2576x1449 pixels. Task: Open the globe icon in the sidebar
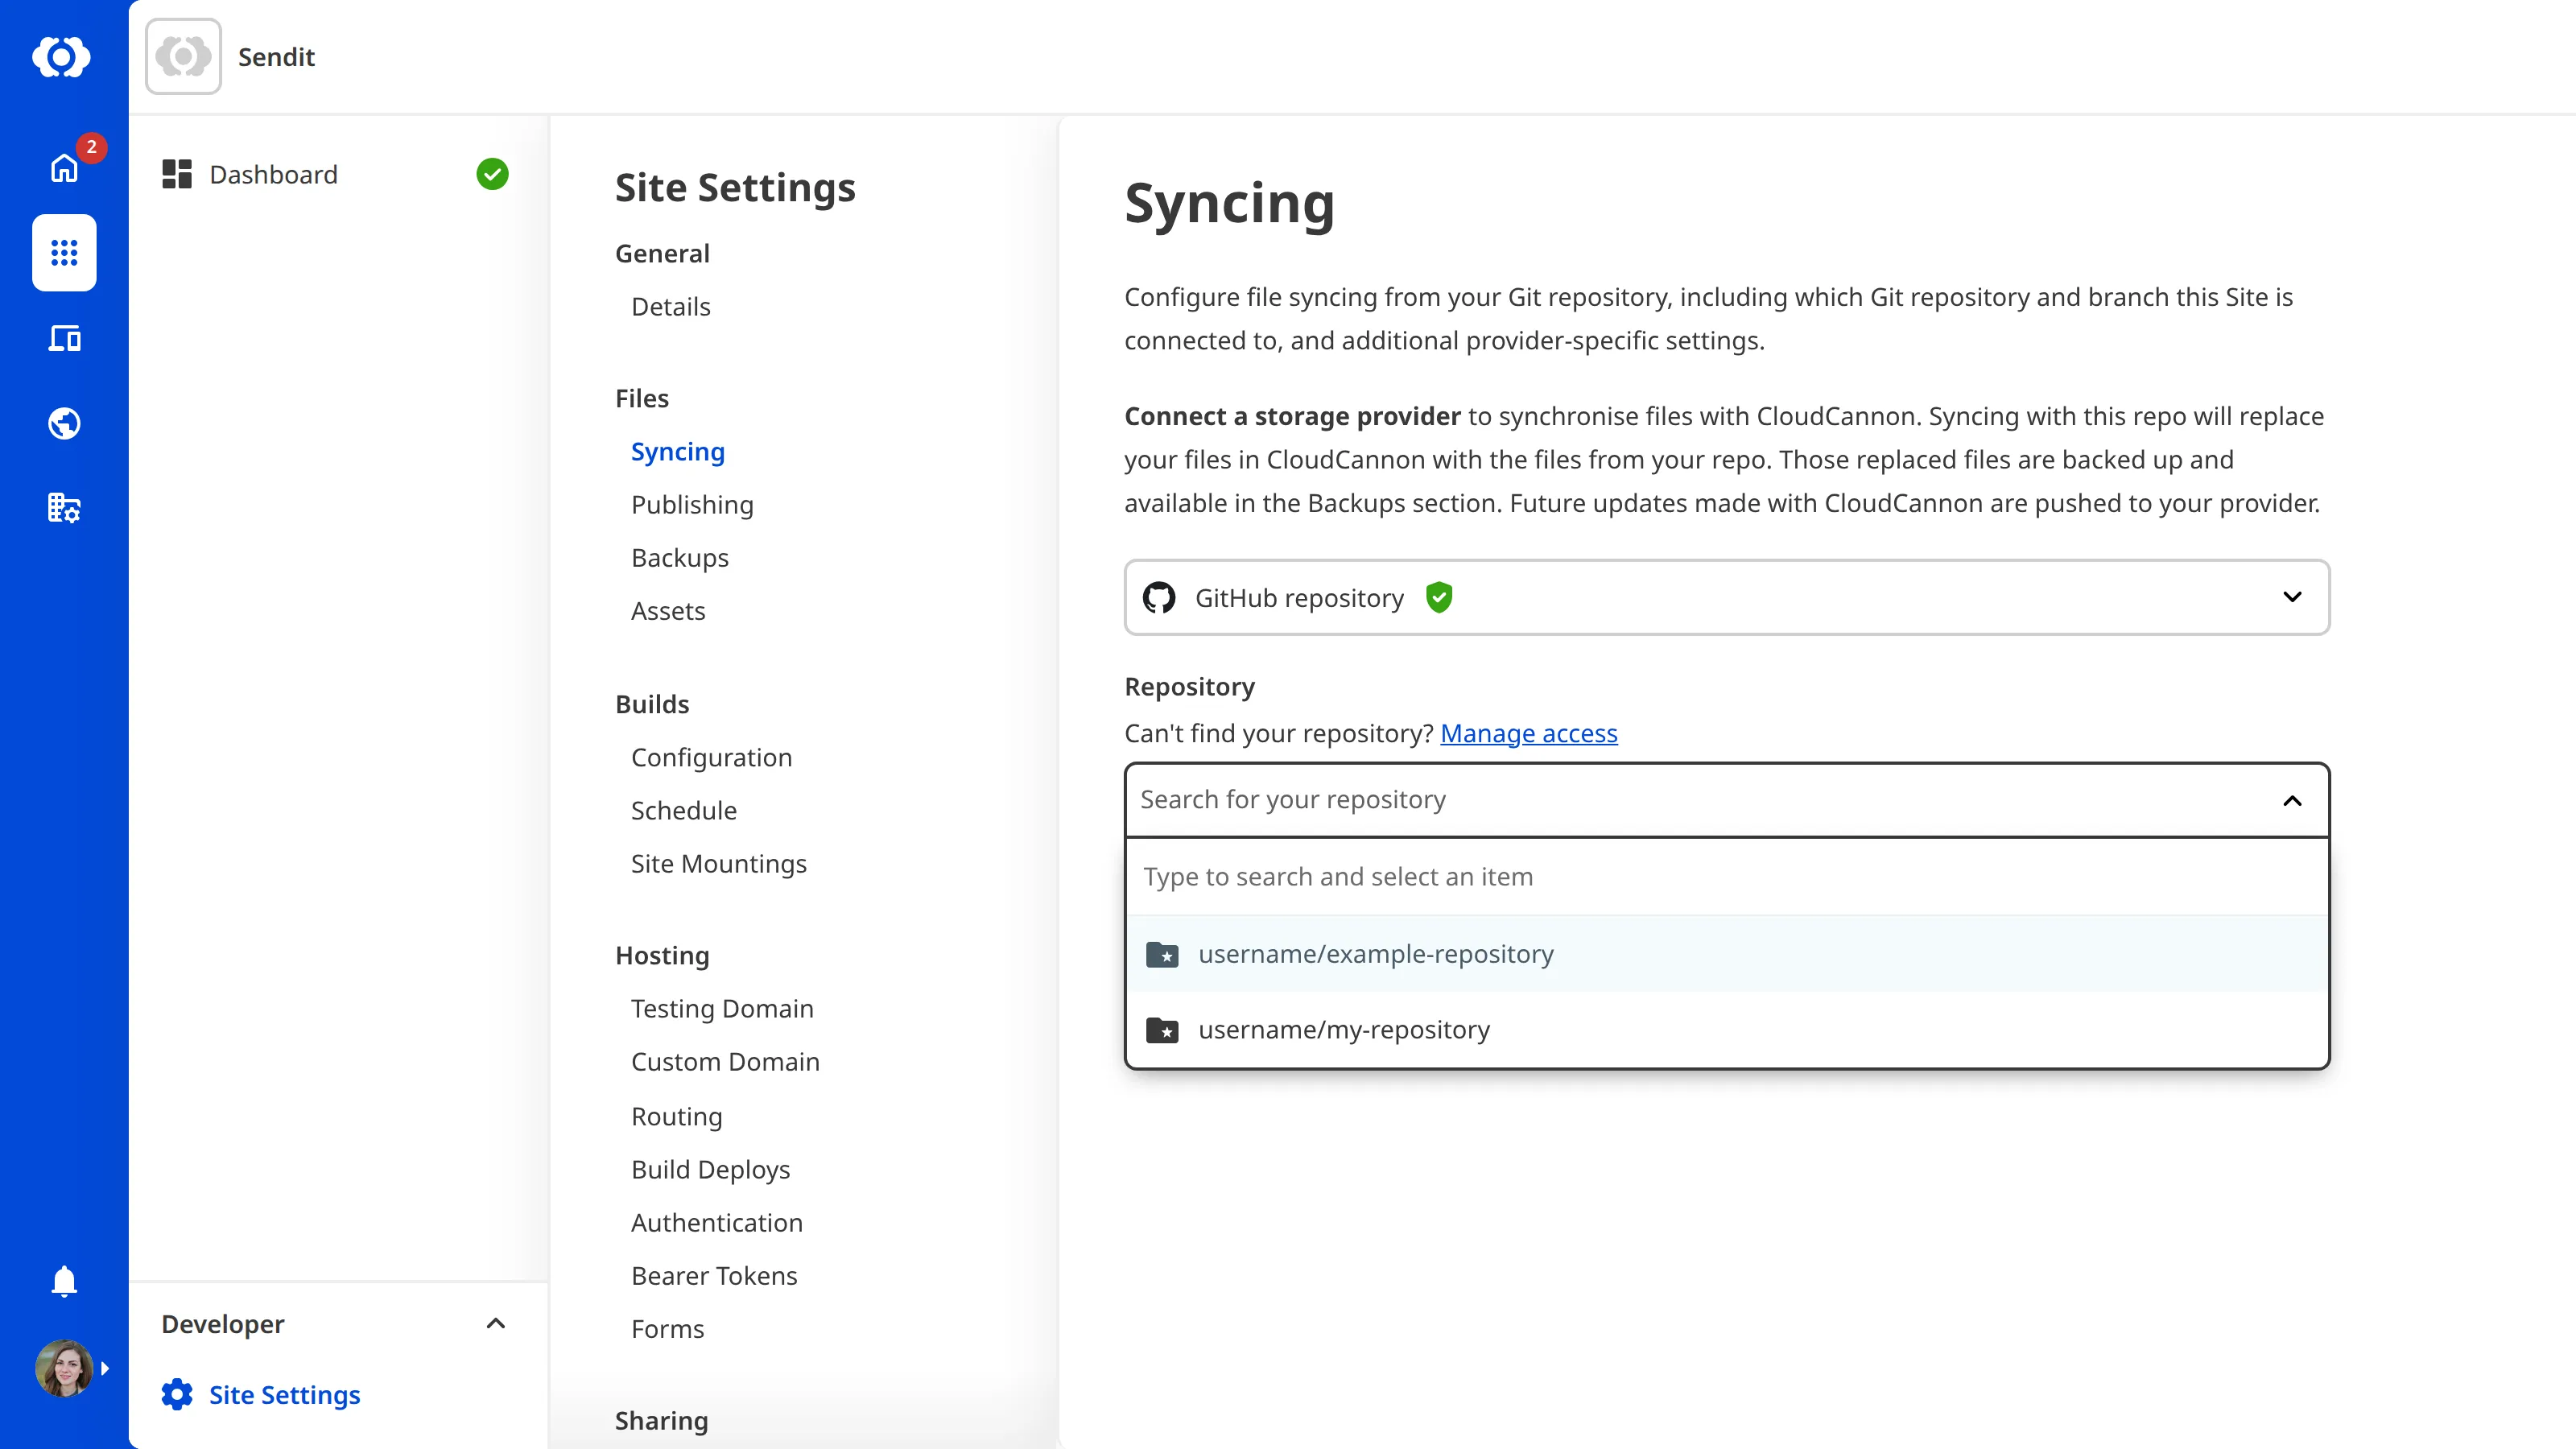(63, 423)
